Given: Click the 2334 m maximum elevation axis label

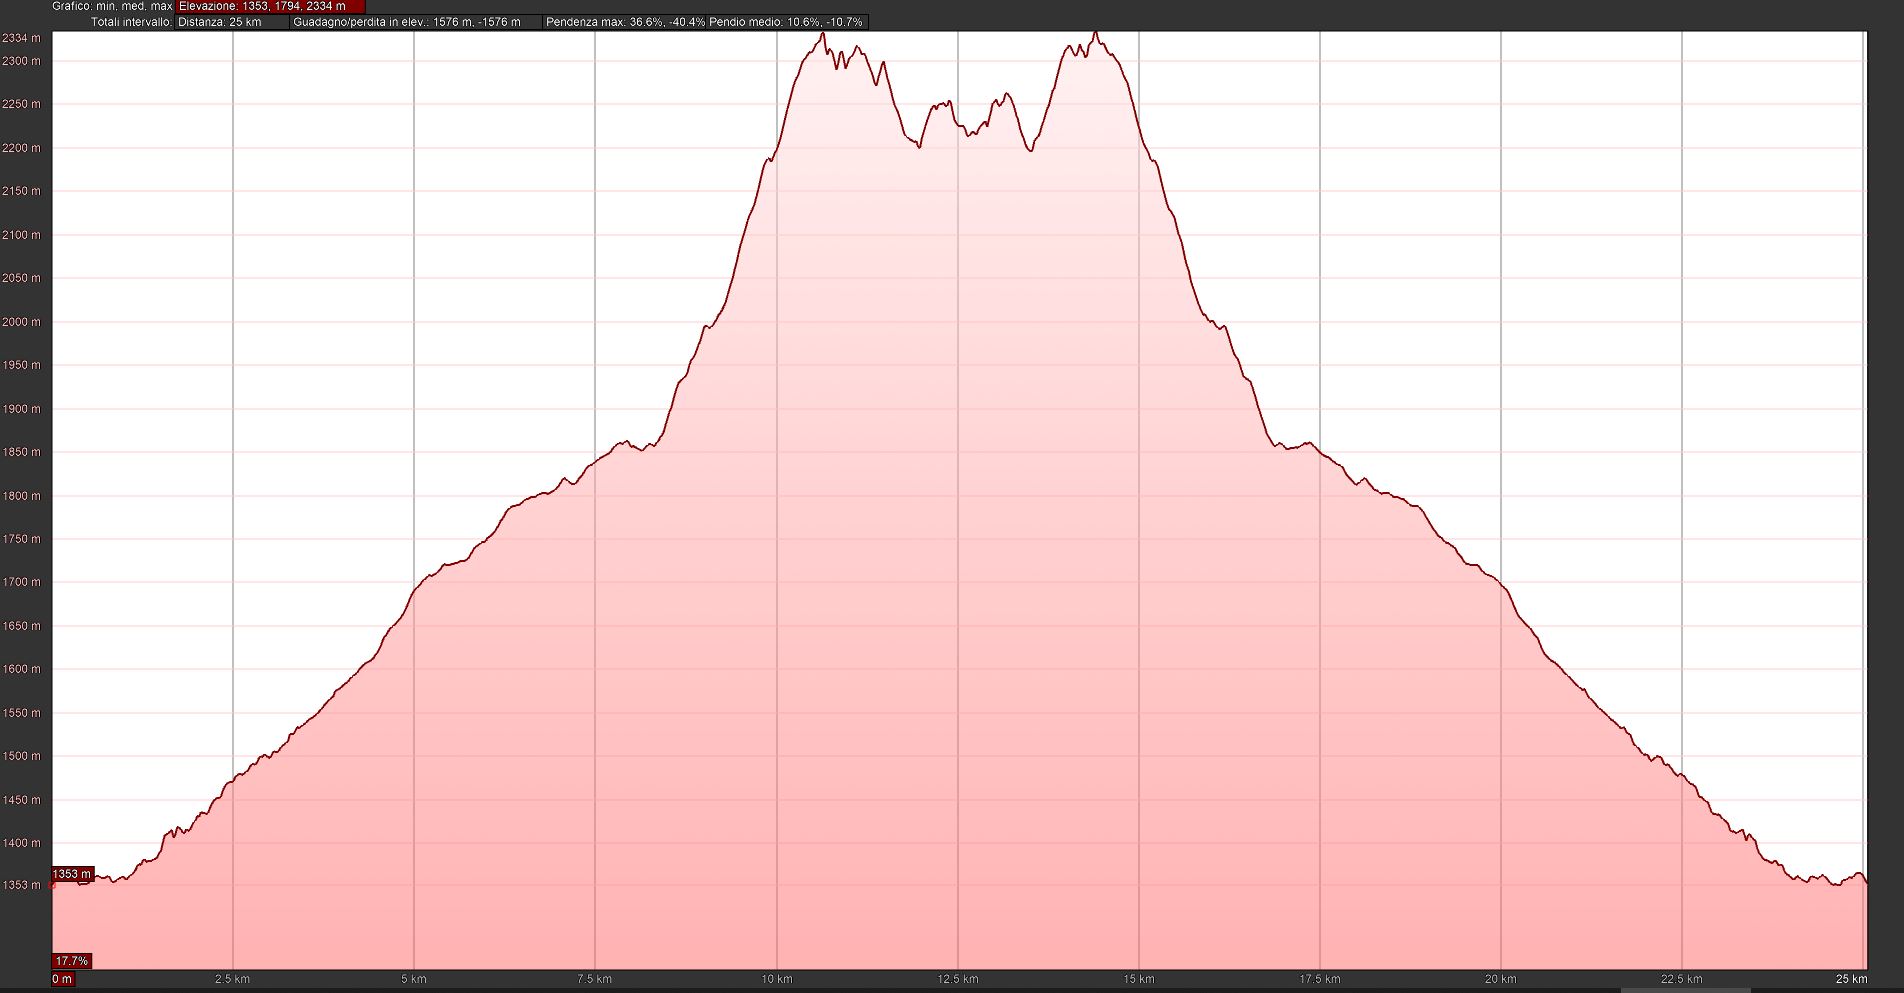Looking at the screenshot, I should tap(22, 39).
